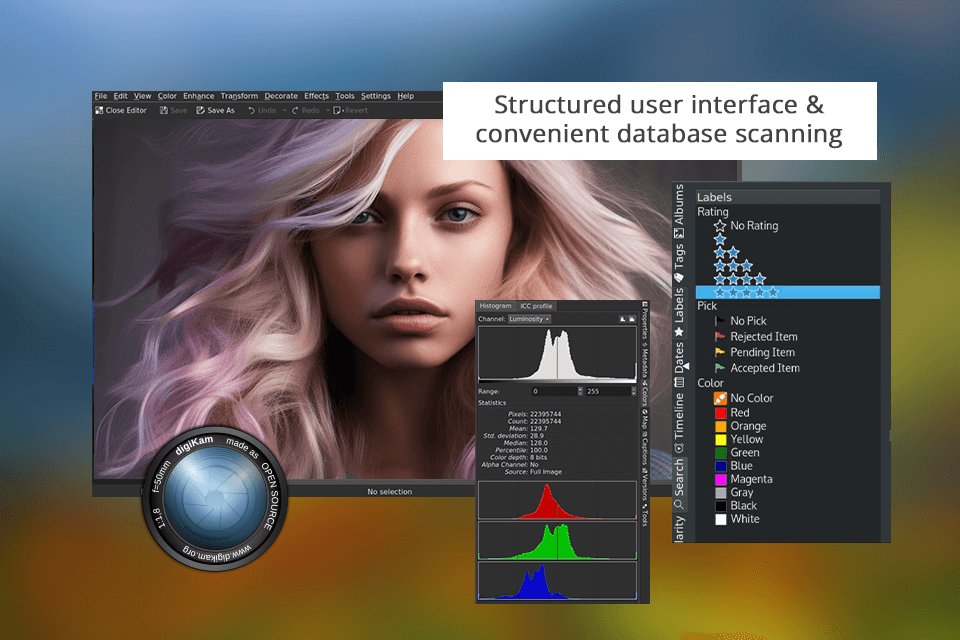Open the Tools sidebar tab
The image size is (960, 640).
645,514
